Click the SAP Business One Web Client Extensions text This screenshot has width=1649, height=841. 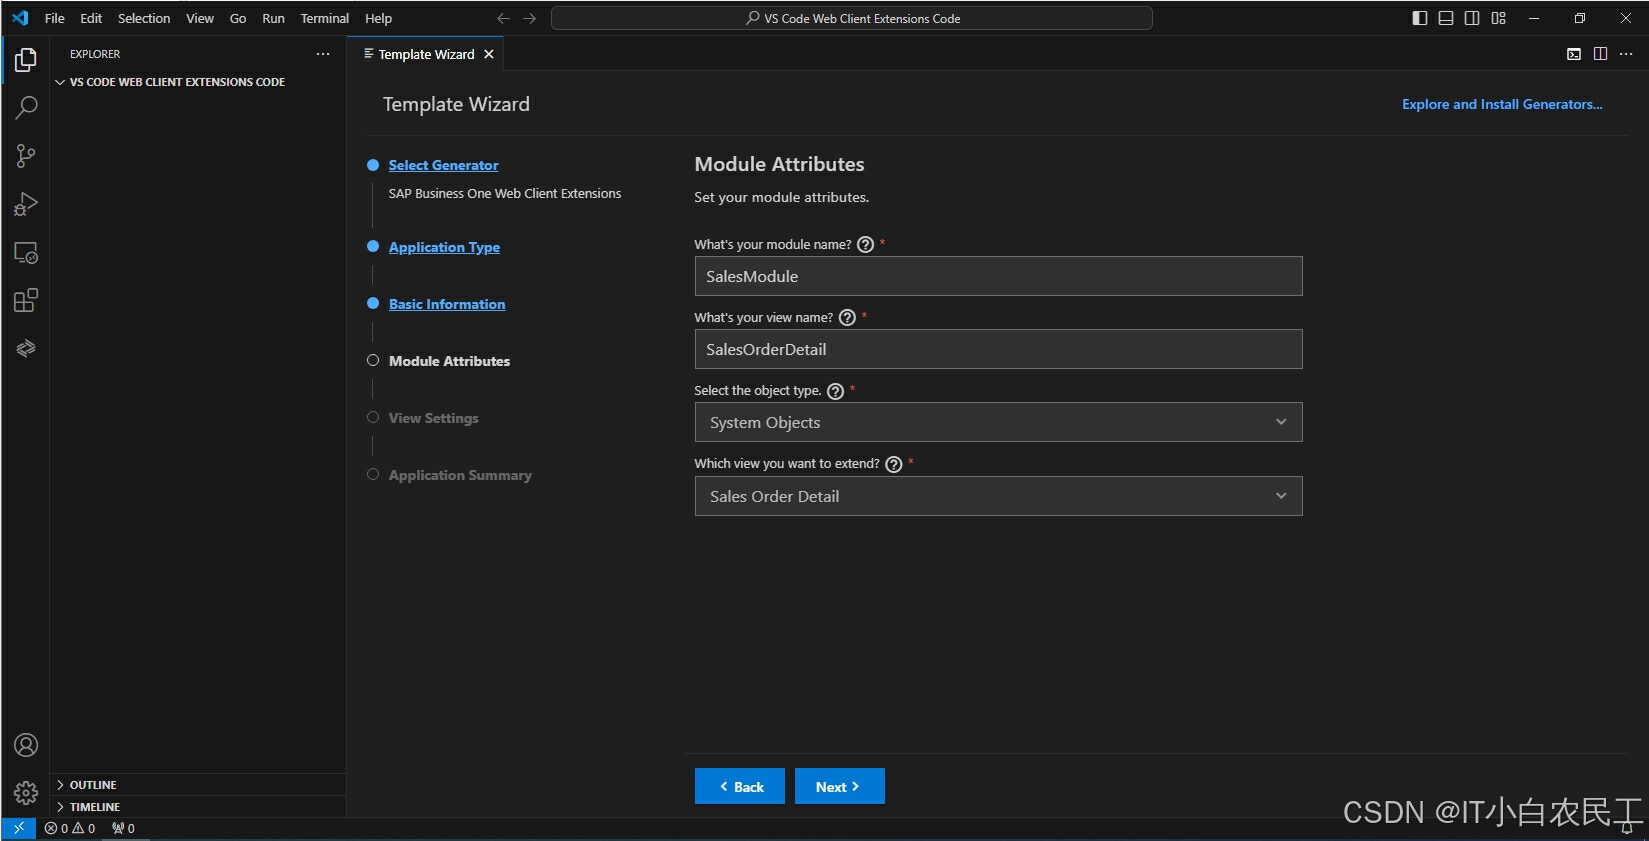tap(505, 194)
